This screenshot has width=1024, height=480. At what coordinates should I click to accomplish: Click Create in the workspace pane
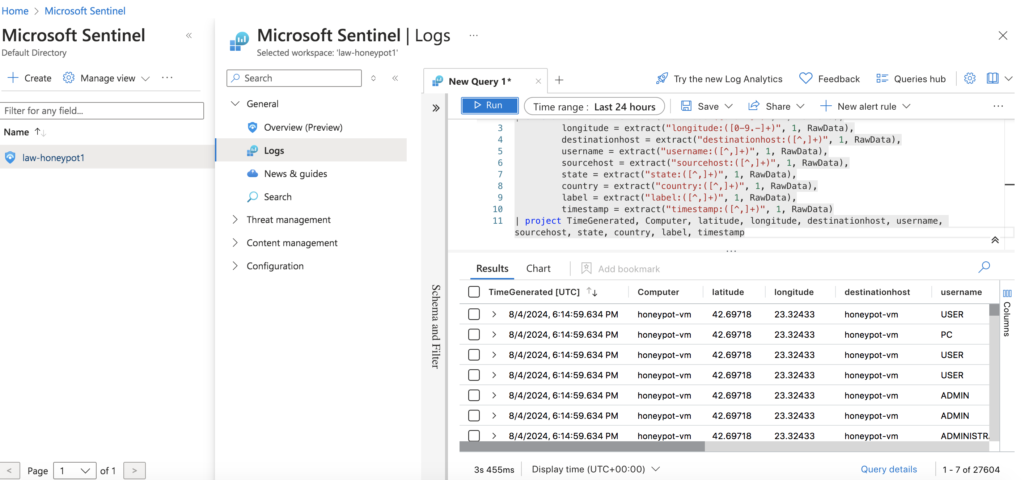pos(29,78)
